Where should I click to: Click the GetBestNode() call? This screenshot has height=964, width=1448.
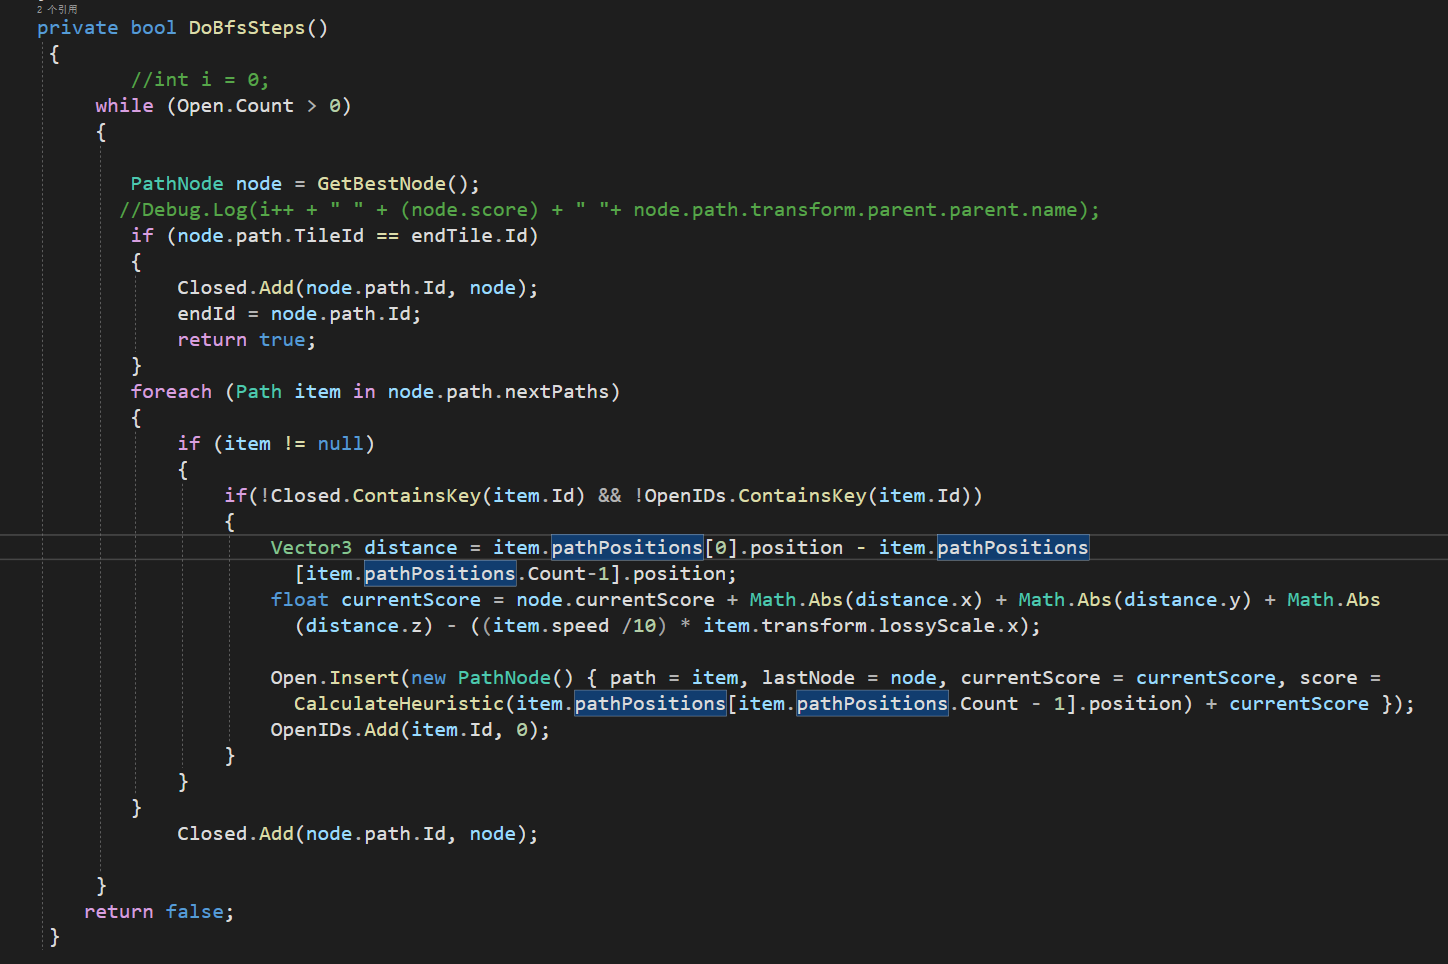tap(393, 184)
